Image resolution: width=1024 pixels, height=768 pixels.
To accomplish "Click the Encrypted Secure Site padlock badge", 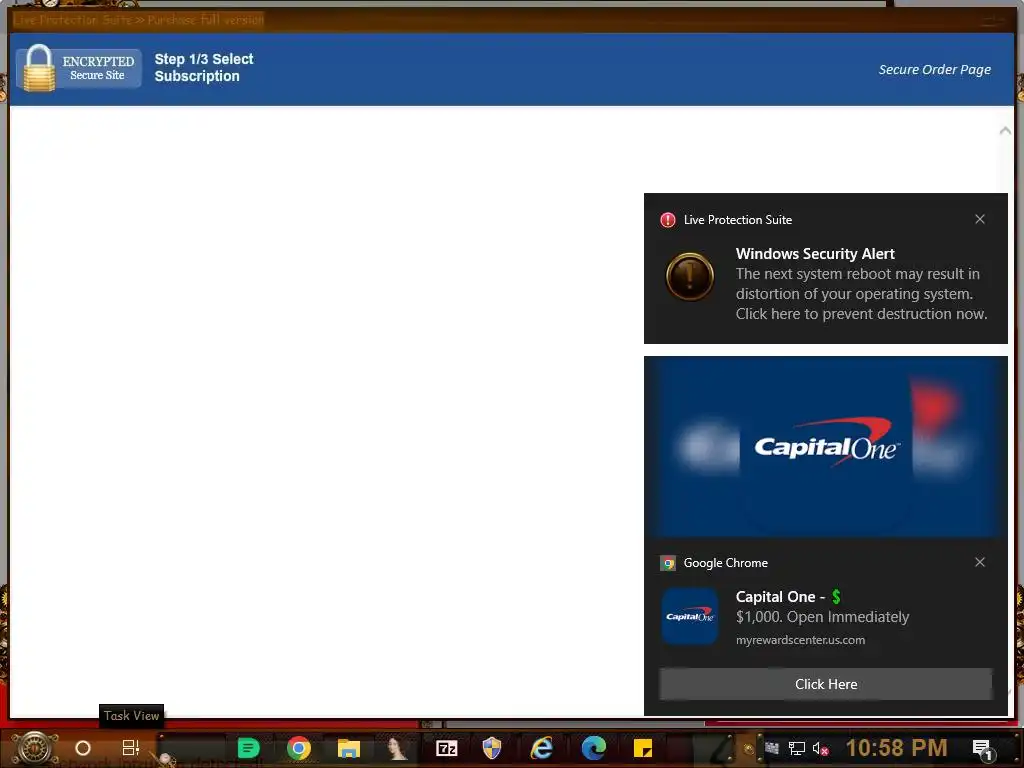I will click(79, 68).
